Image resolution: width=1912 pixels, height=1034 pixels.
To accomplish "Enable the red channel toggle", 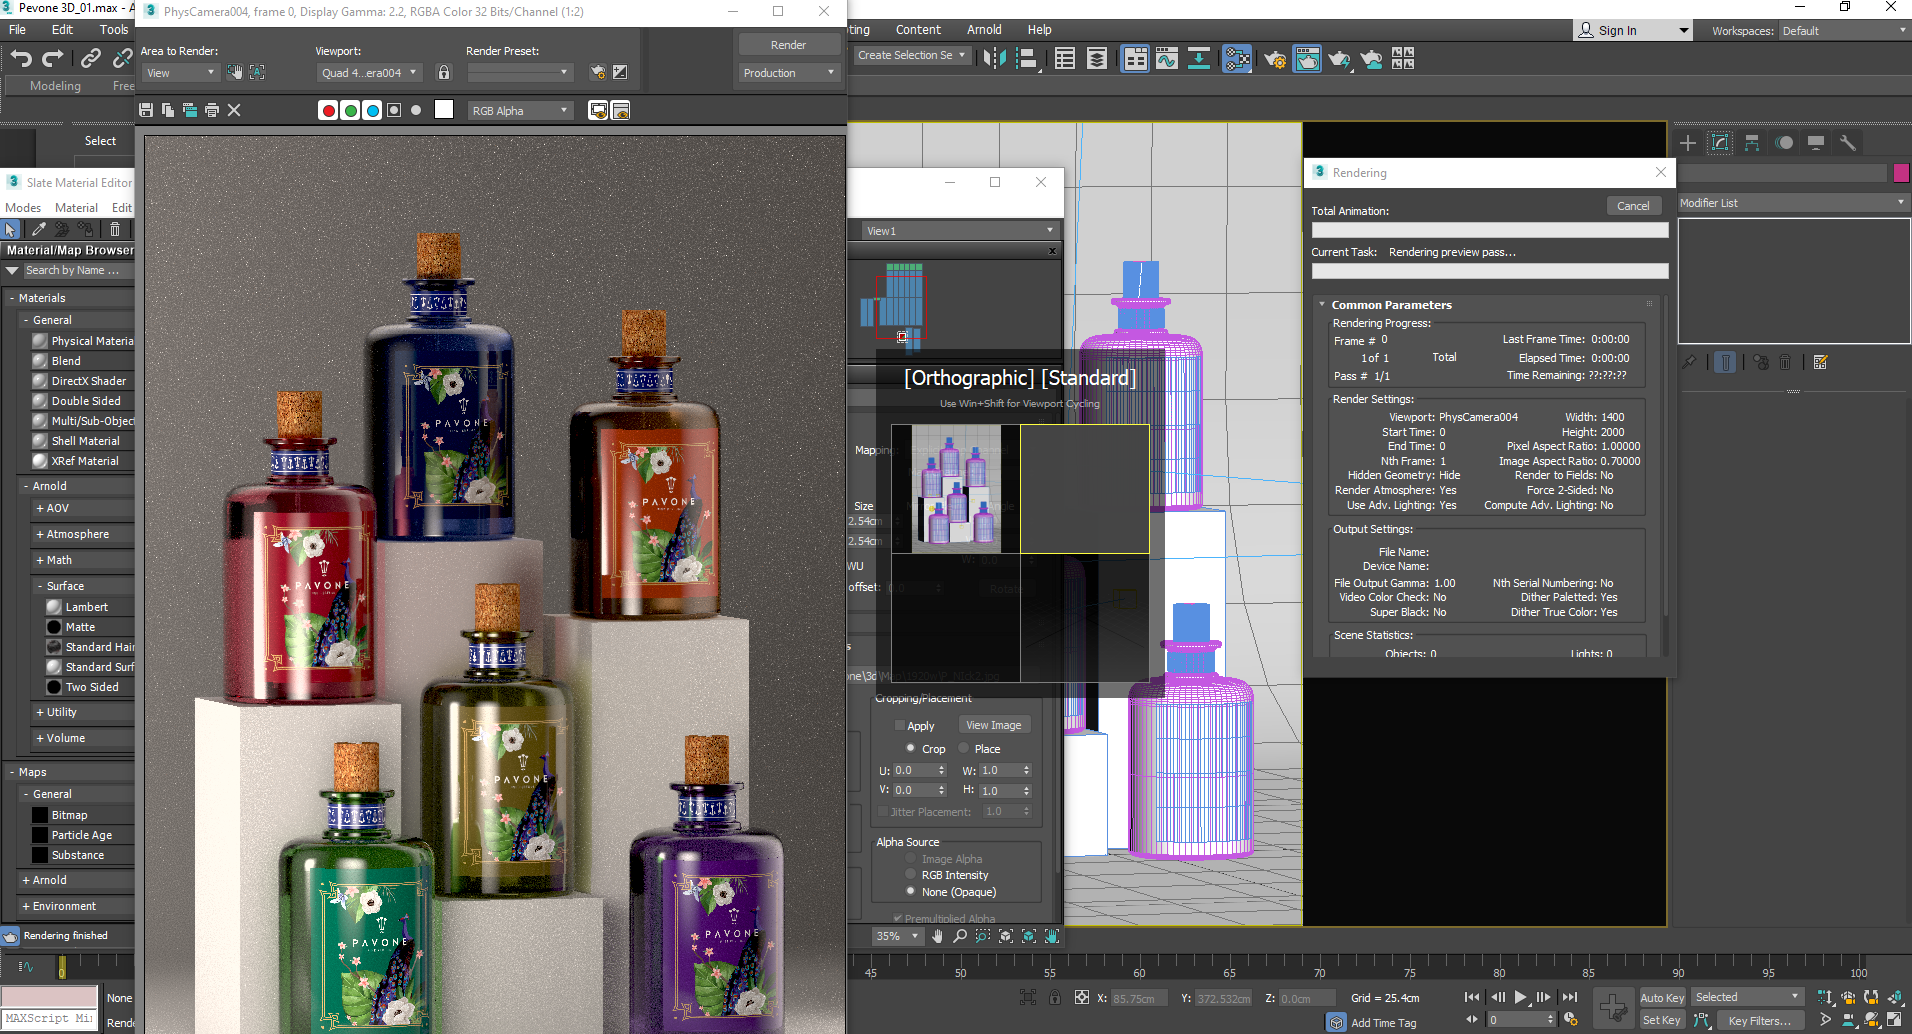I will [x=328, y=110].
